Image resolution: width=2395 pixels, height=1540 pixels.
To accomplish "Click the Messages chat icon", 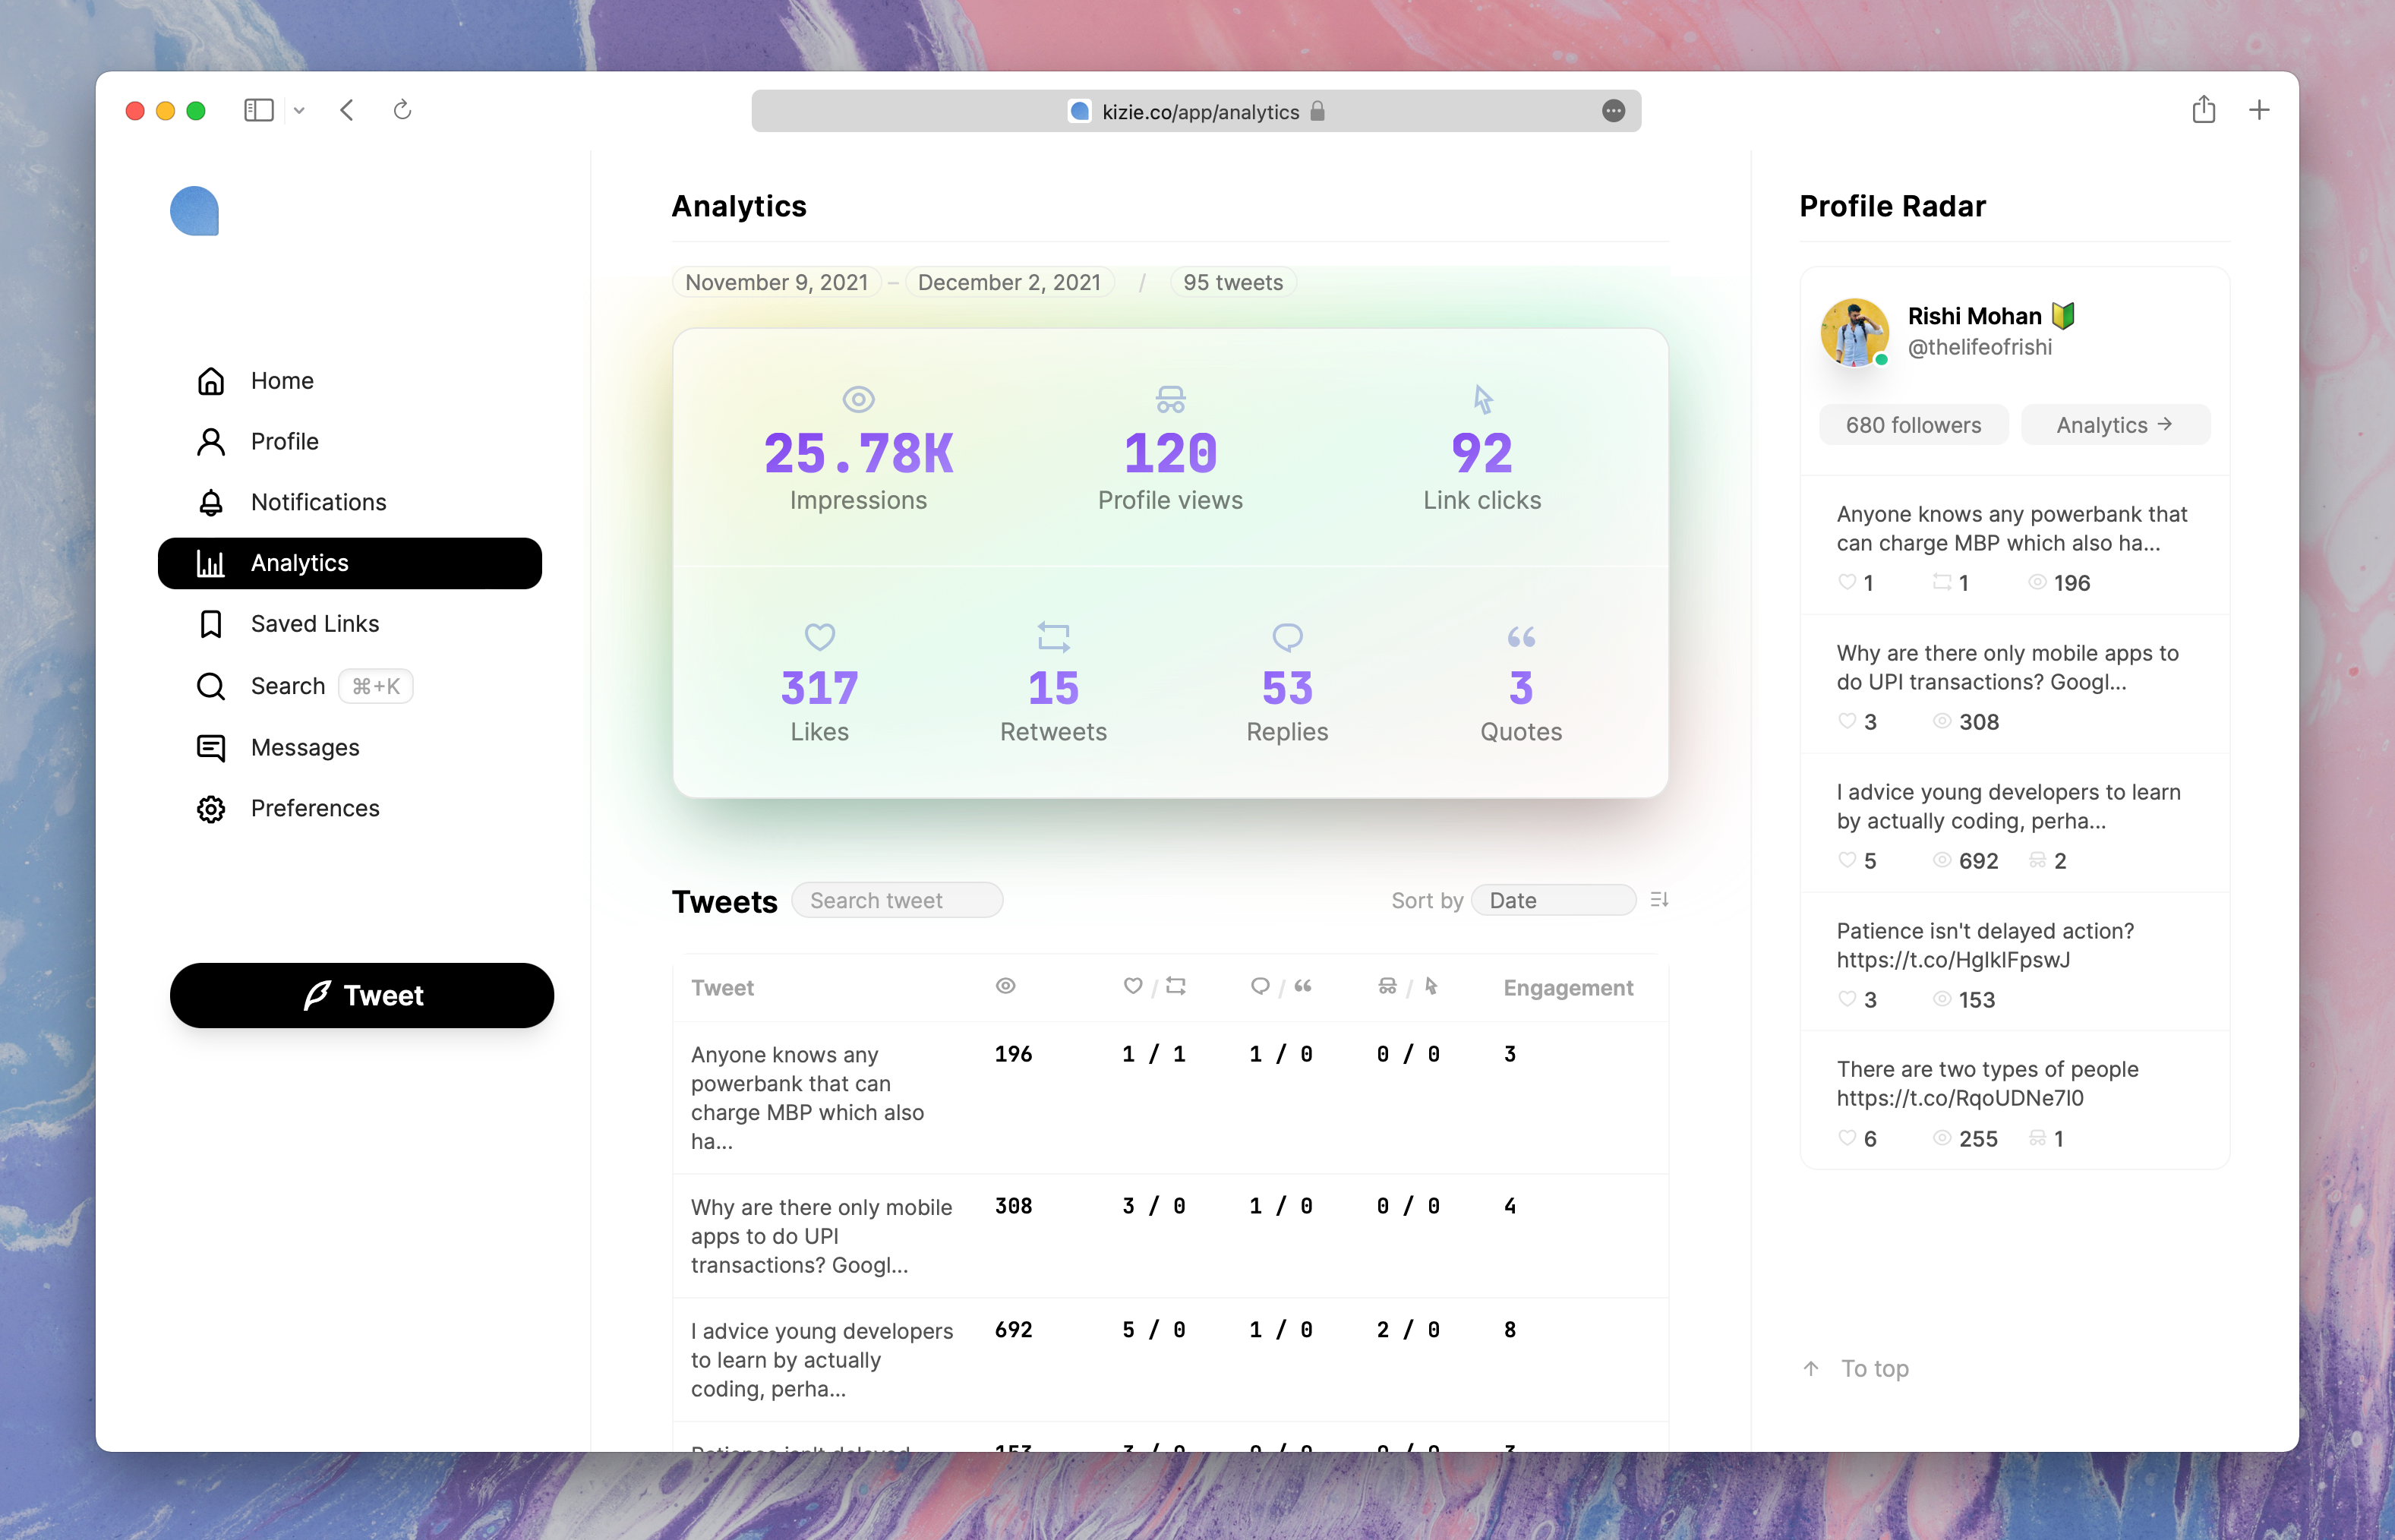I will [x=211, y=748].
